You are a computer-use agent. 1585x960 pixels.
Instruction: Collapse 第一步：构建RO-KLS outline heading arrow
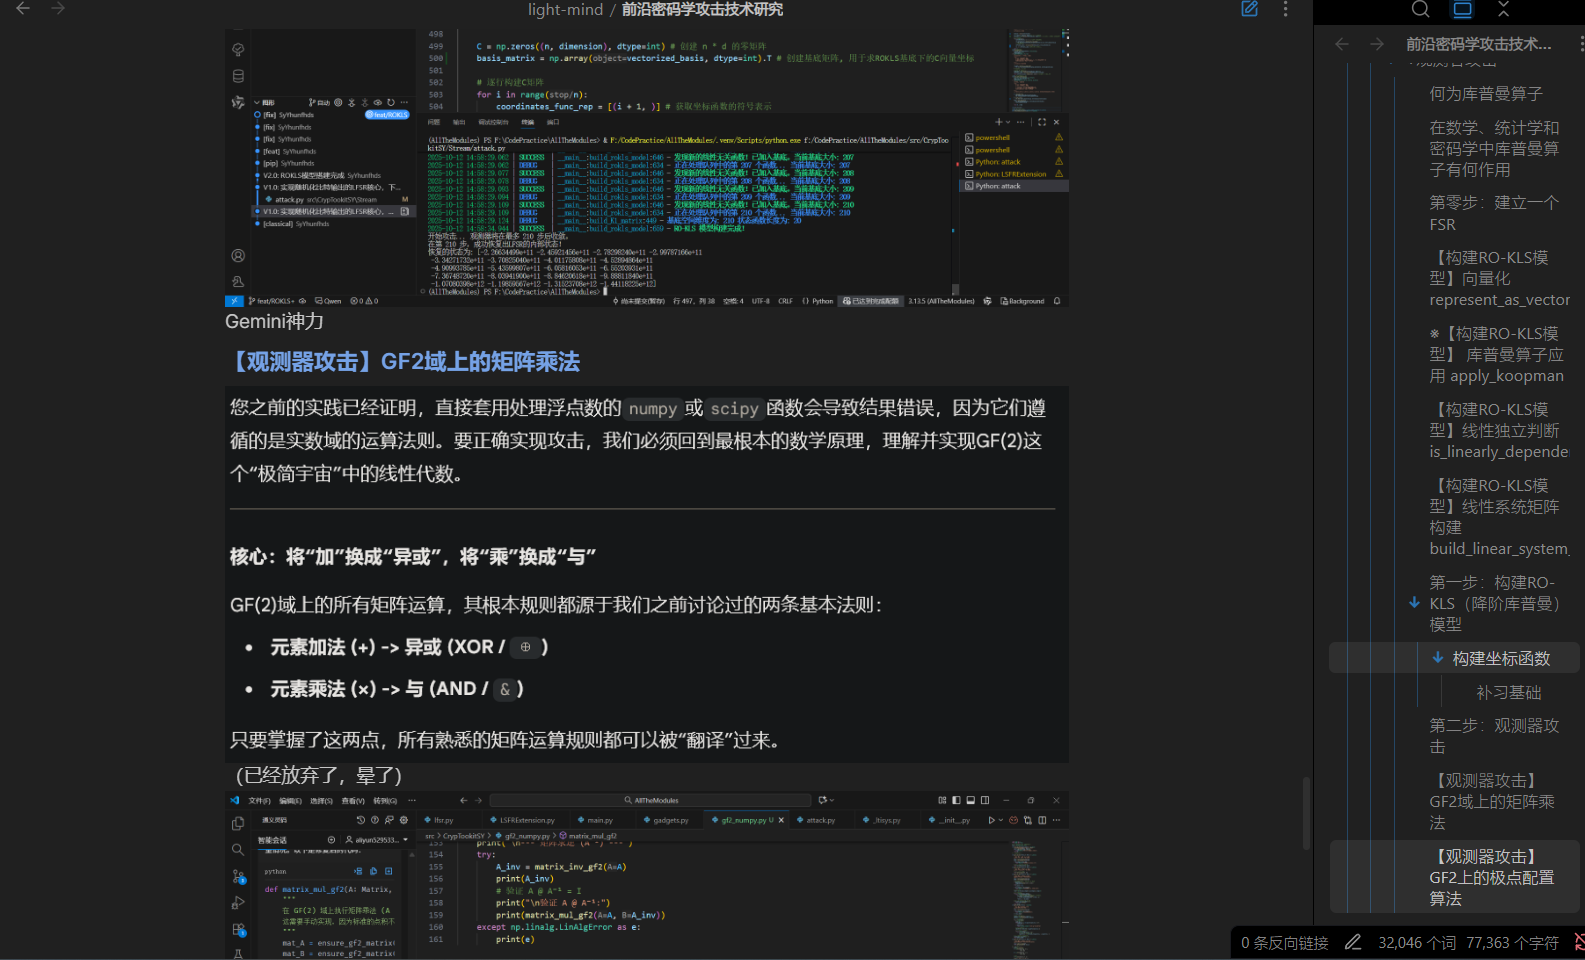tap(1414, 602)
